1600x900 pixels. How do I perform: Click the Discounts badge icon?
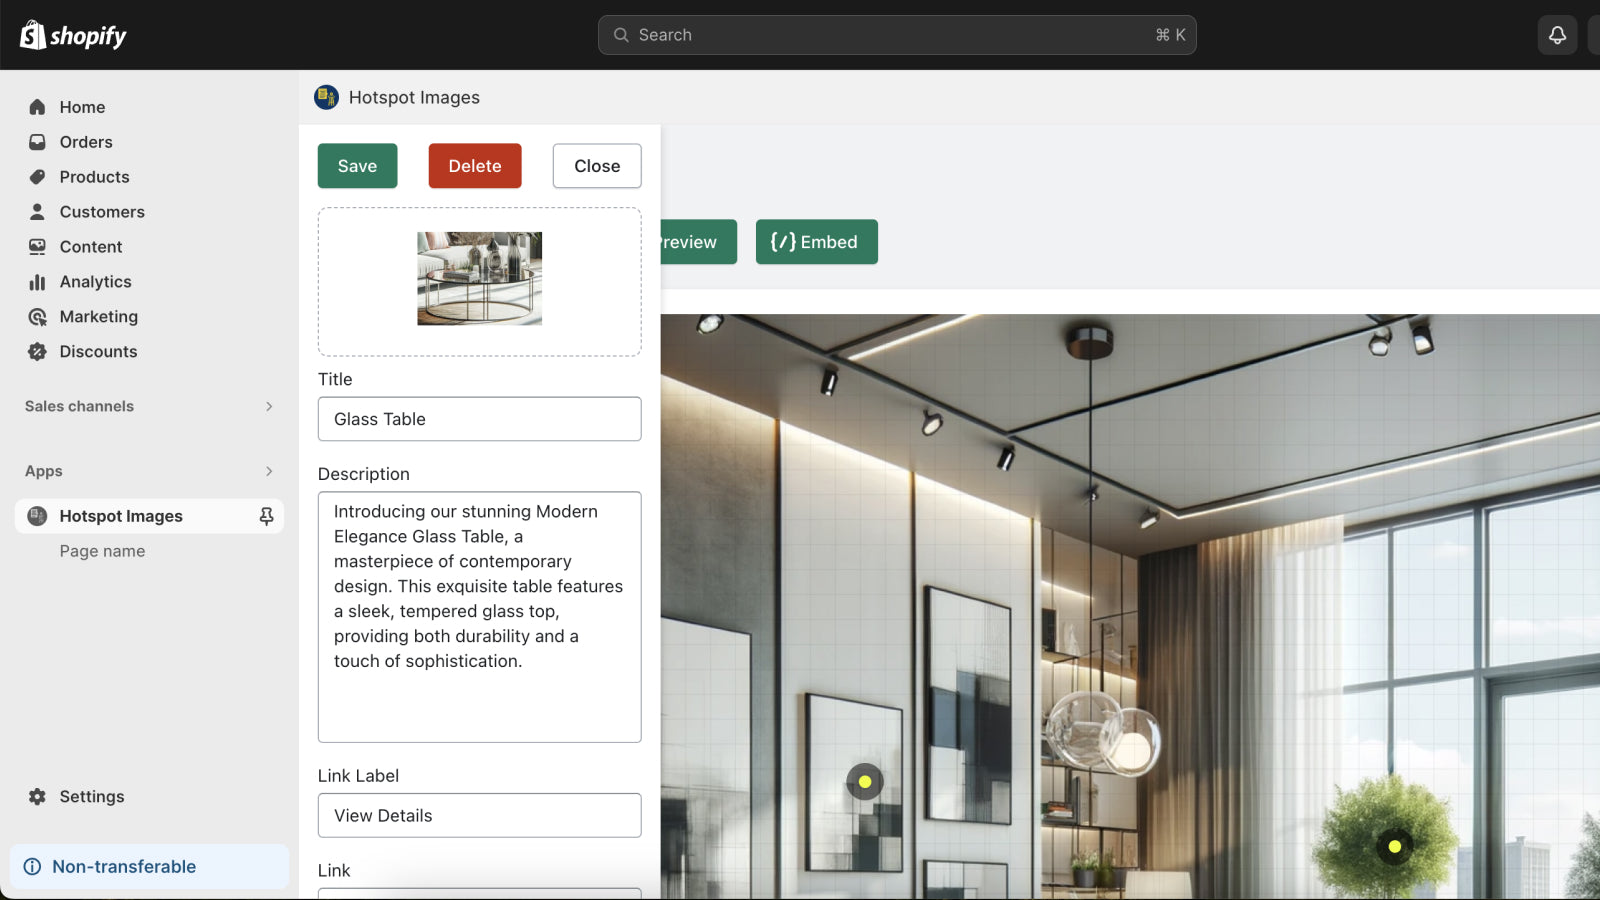click(37, 352)
